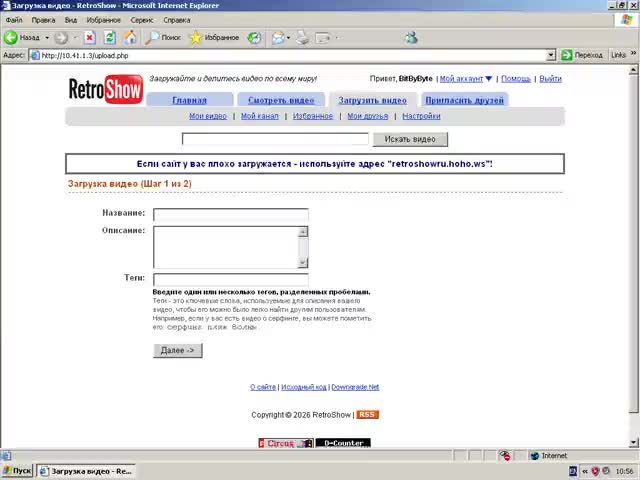Open the Windows "Пуск" start button
The height and width of the screenshot is (480, 640).
[x=17, y=470]
